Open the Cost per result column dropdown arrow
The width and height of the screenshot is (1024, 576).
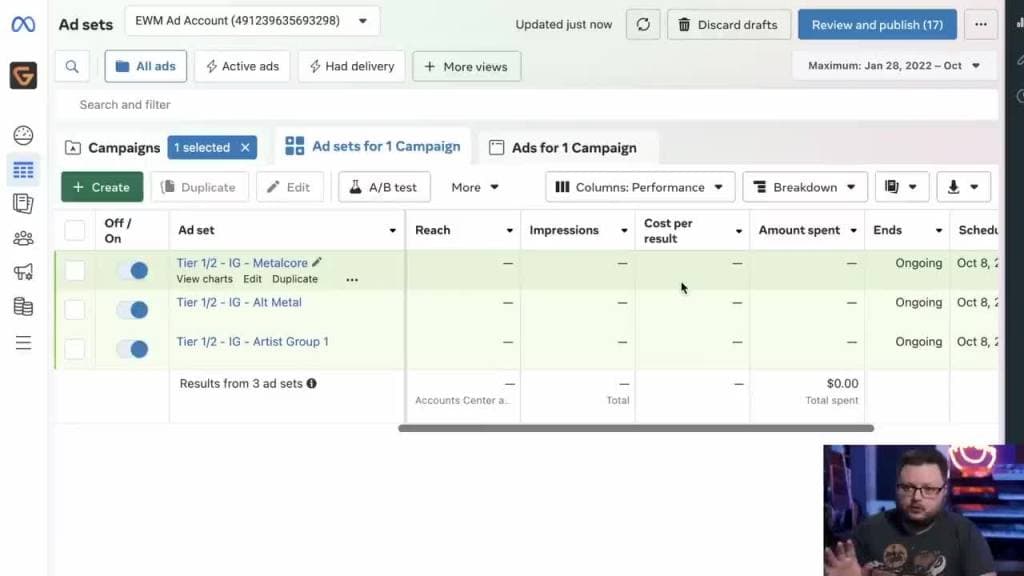[x=739, y=231]
